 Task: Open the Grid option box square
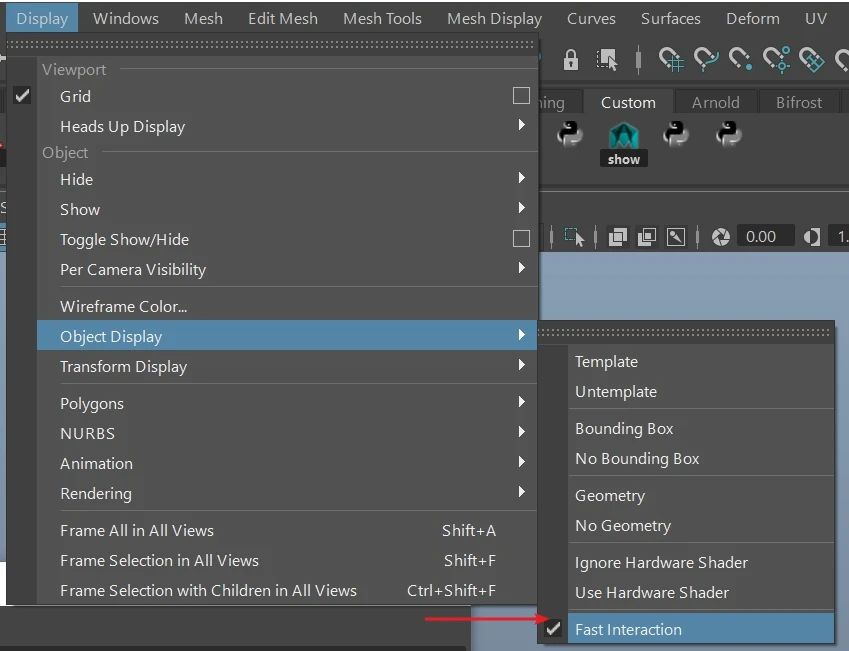click(521, 96)
